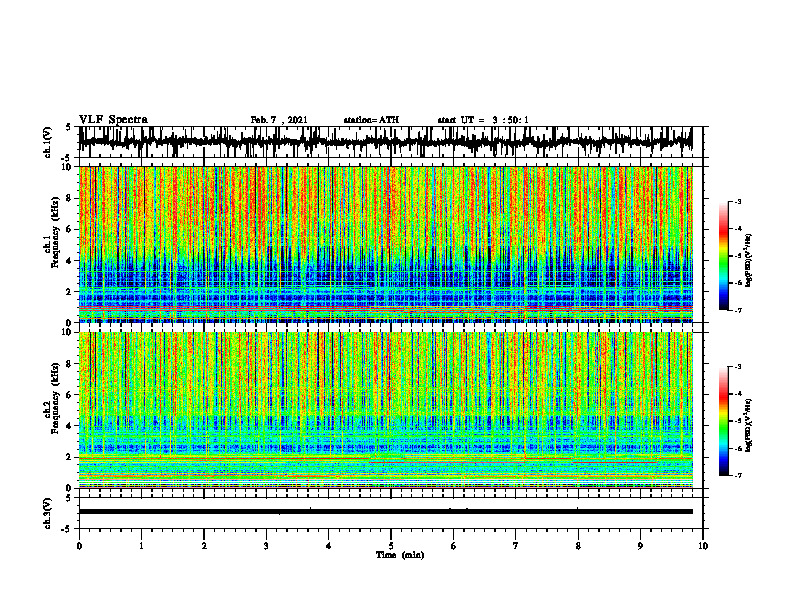This screenshot has height=612, width=792.
Task: Click time axis tick label "2"
Action: pos(204,546)
